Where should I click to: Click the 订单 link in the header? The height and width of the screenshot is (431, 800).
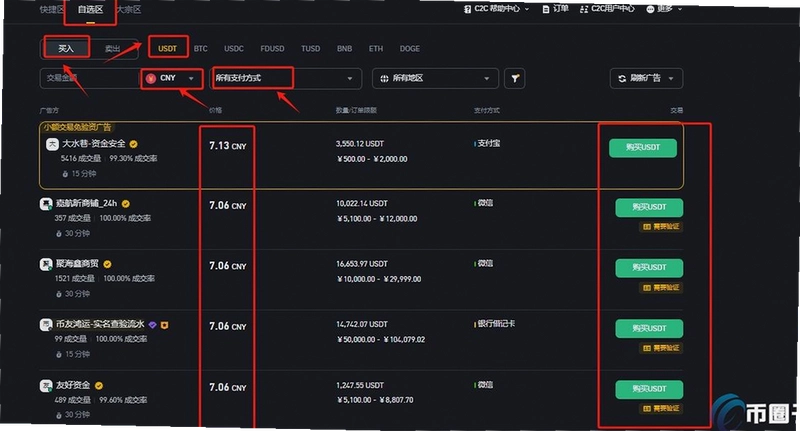560,9
